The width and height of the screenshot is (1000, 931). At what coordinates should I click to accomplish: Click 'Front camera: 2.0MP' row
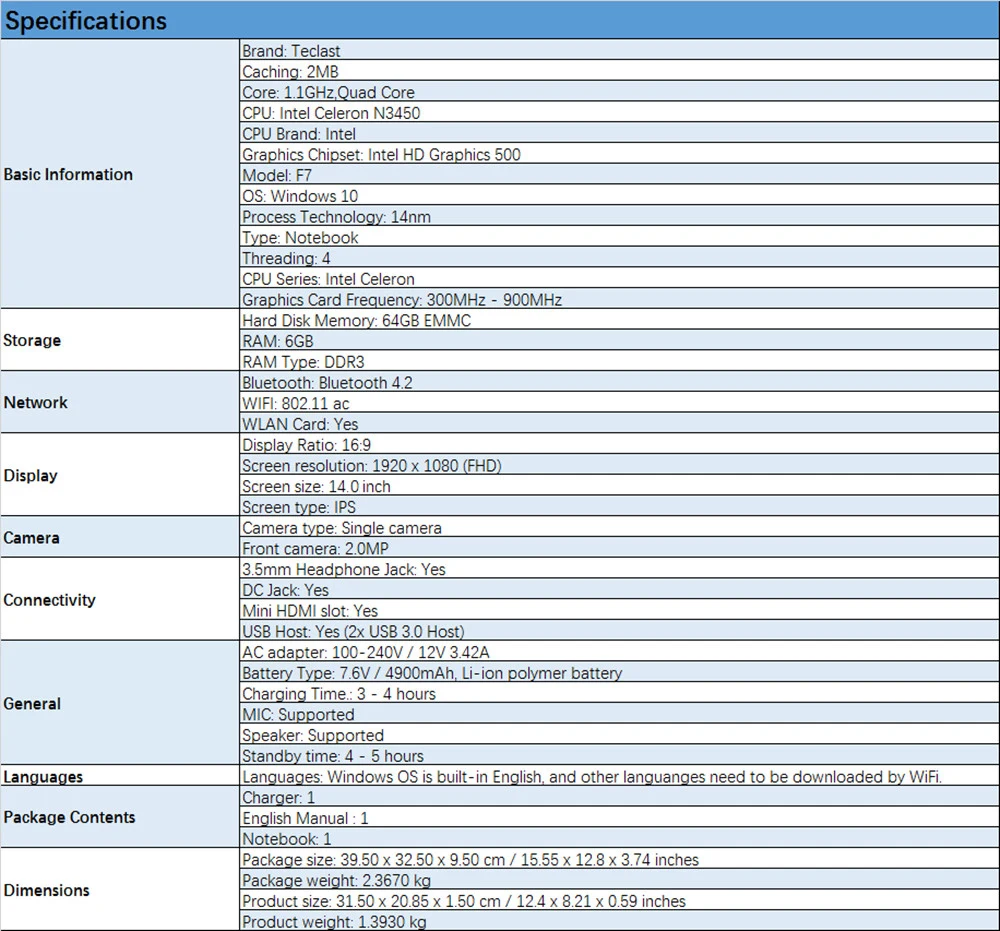pyautogui.click(x=619, y=548)
